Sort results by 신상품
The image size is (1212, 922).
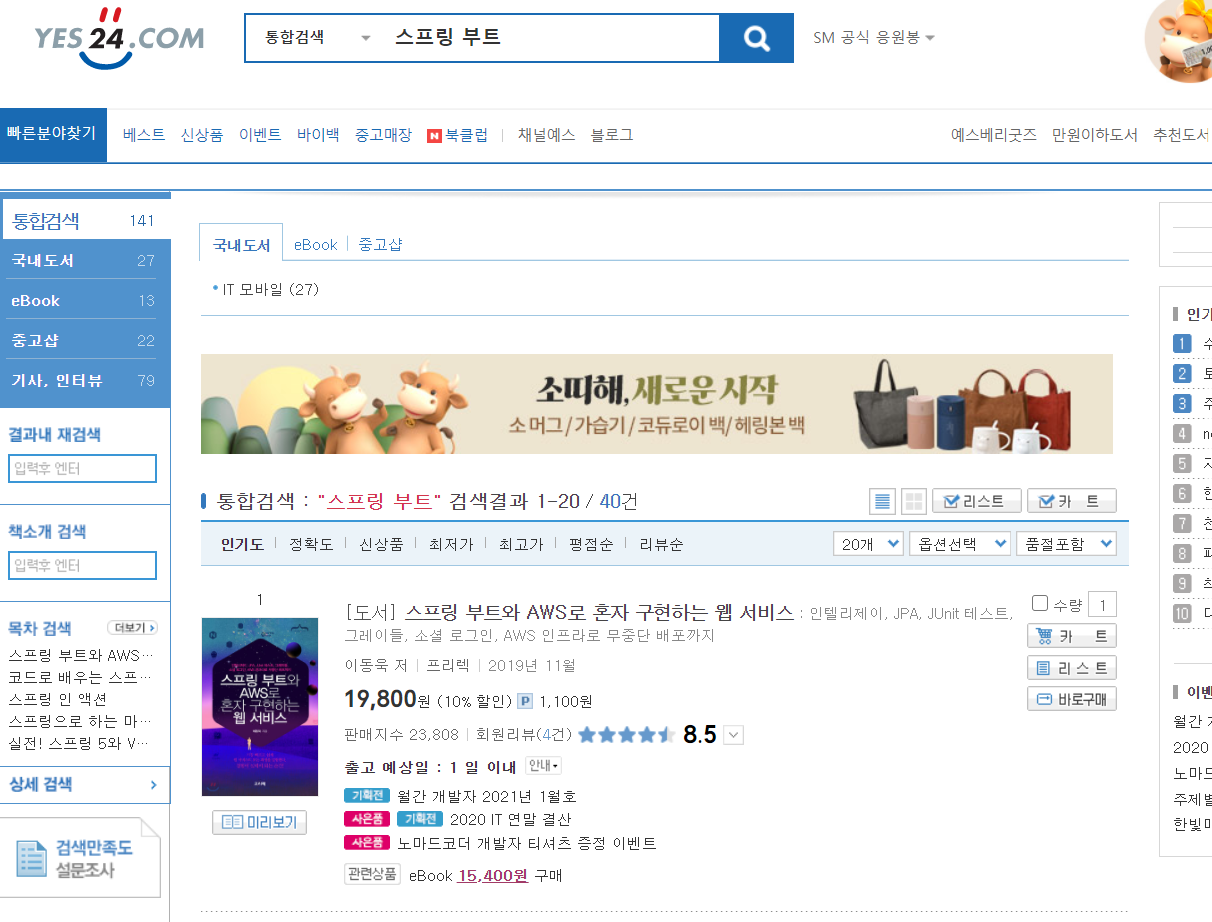pyautogui.click(x=381, y=544)
